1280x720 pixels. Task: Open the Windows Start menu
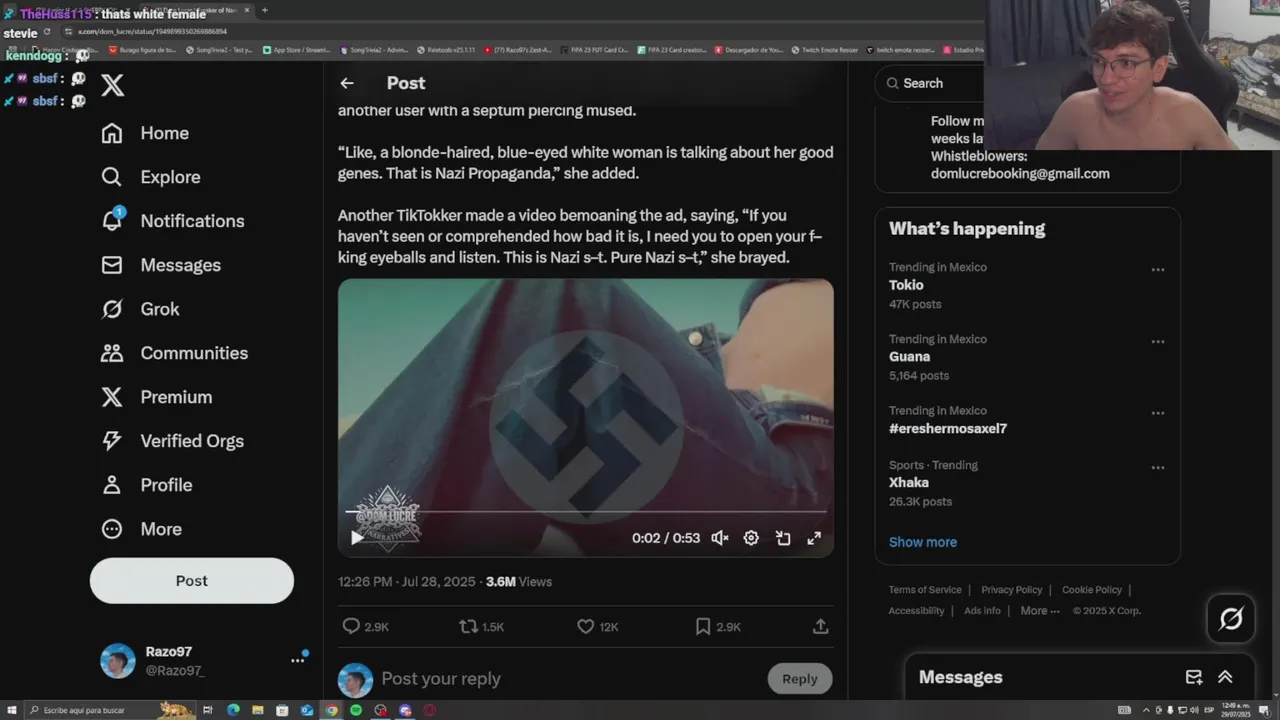click(x=11, y=710)
